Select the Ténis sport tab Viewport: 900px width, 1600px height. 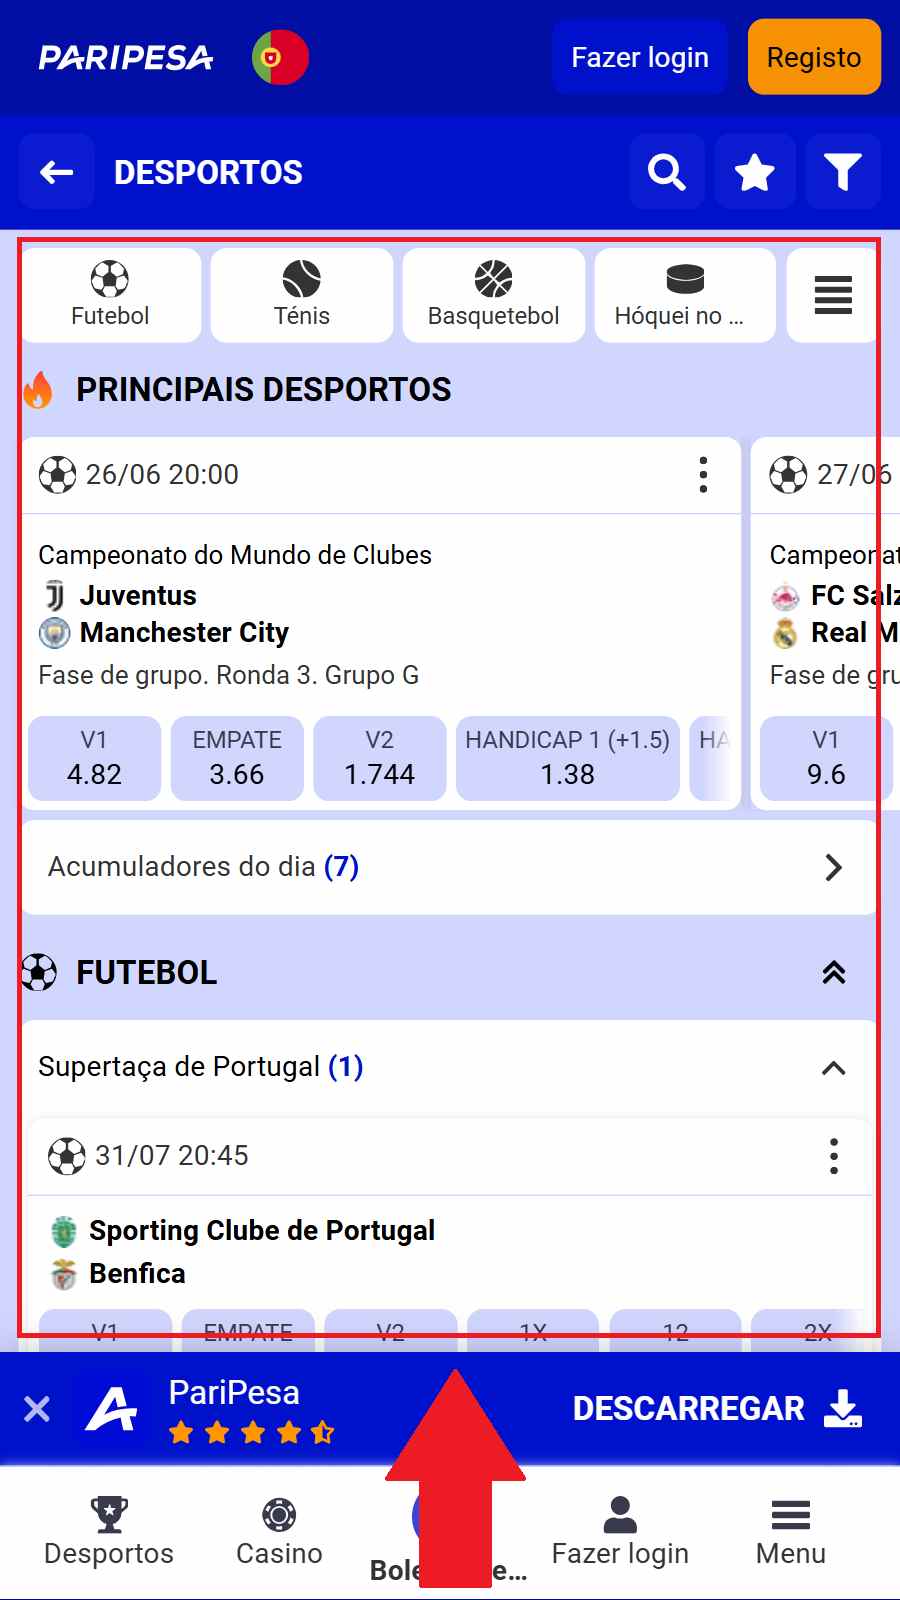tap(301, 295)
